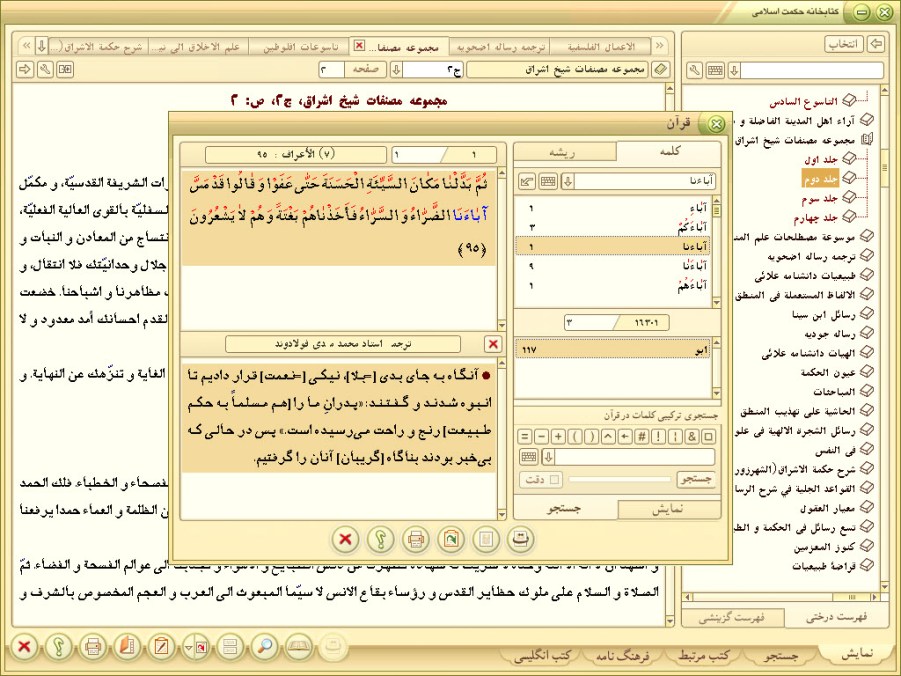Click the green copy/export icon in Quran dialog
Screen dimensions: 901x676
click(x=450, y=539)
